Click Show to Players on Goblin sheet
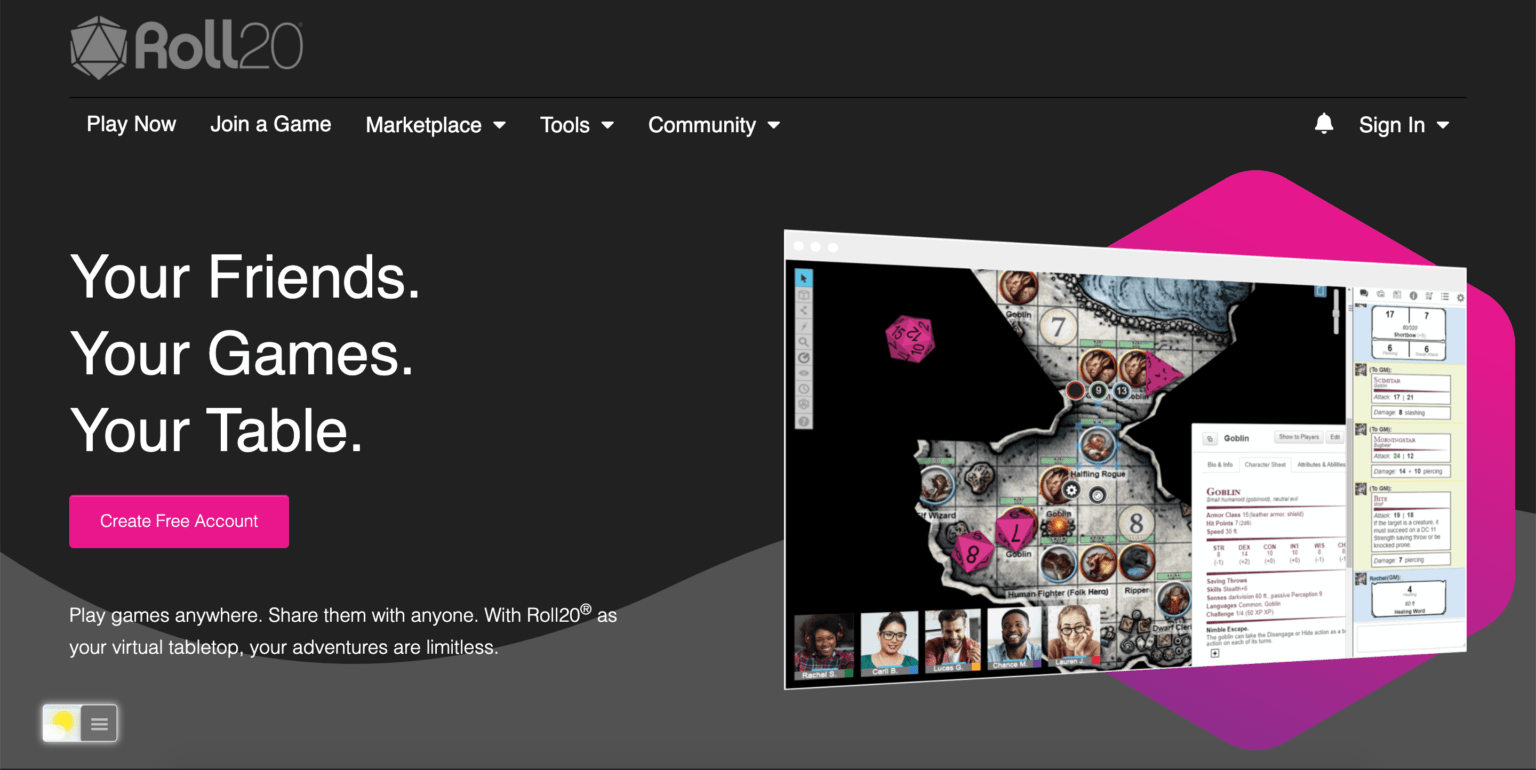 point(1298,437)
